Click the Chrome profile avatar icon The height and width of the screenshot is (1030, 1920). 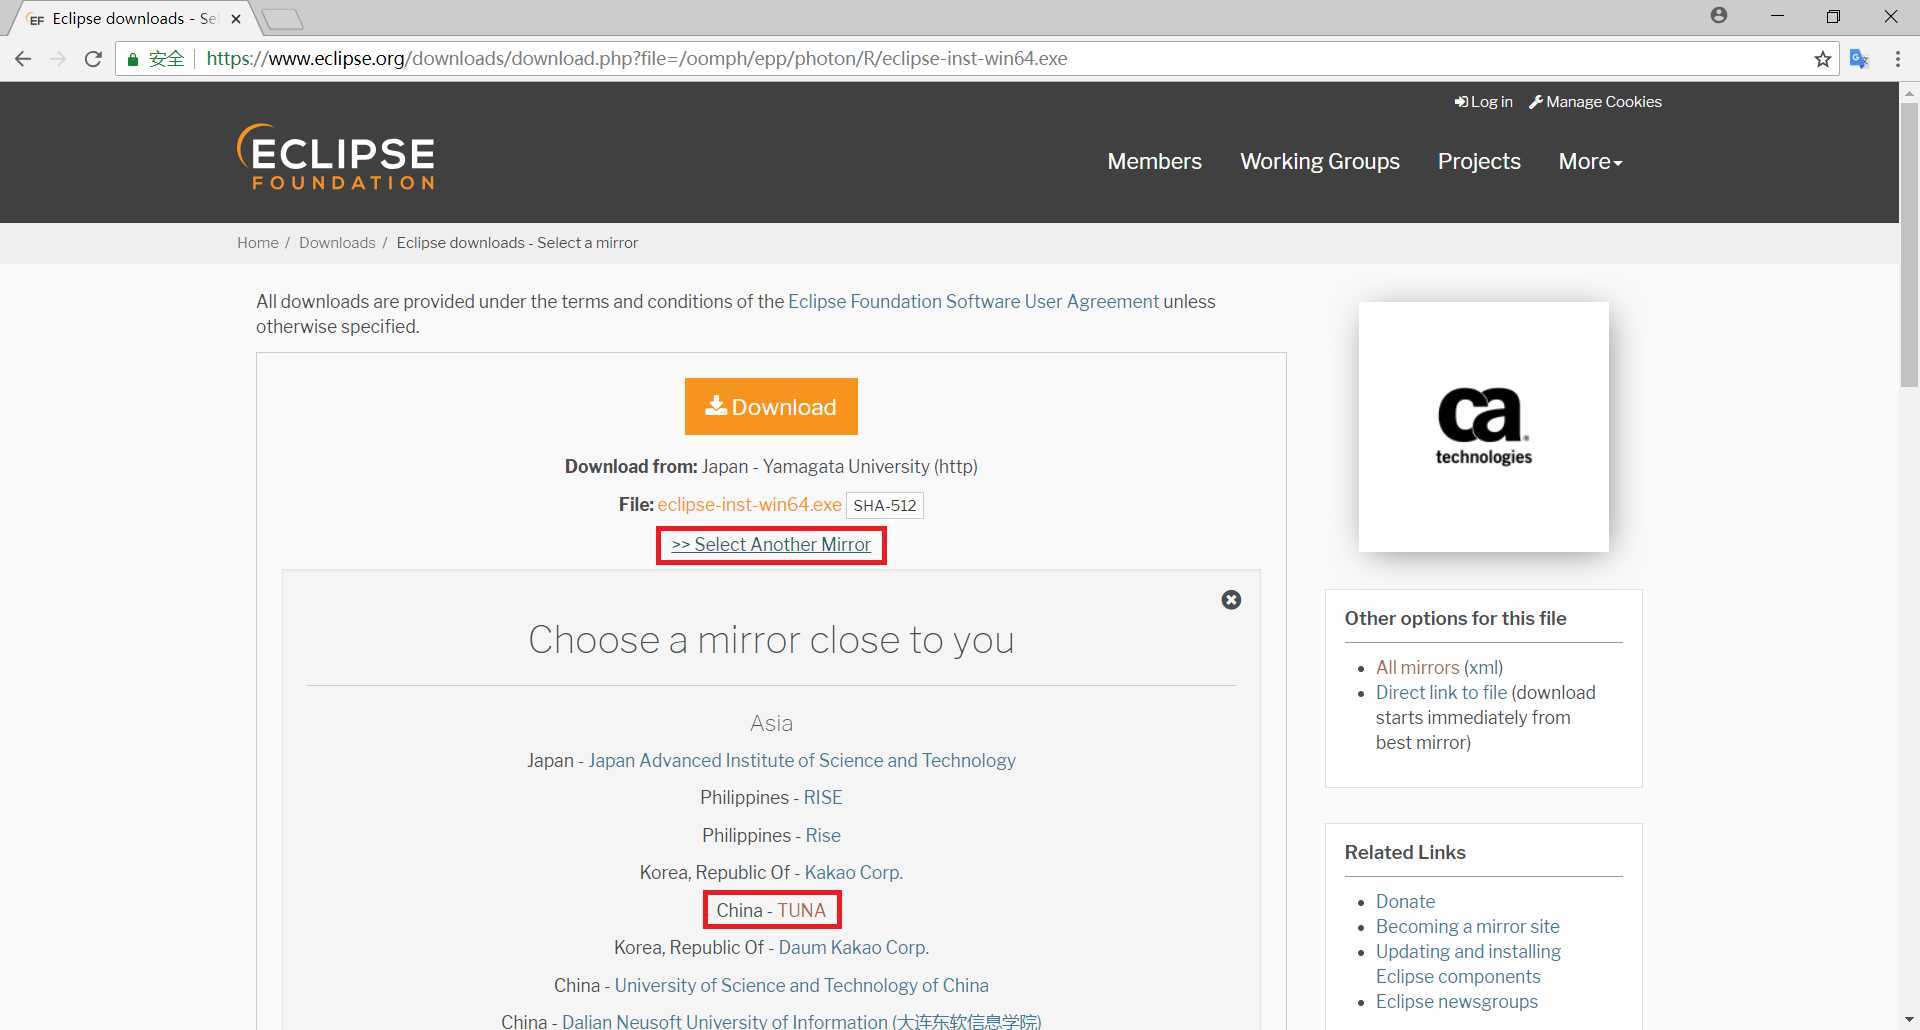click(1719, 15)
